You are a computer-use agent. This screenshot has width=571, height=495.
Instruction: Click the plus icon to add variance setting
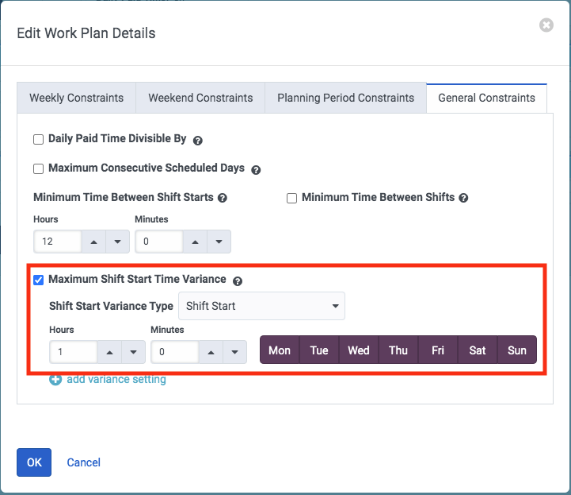56,380
